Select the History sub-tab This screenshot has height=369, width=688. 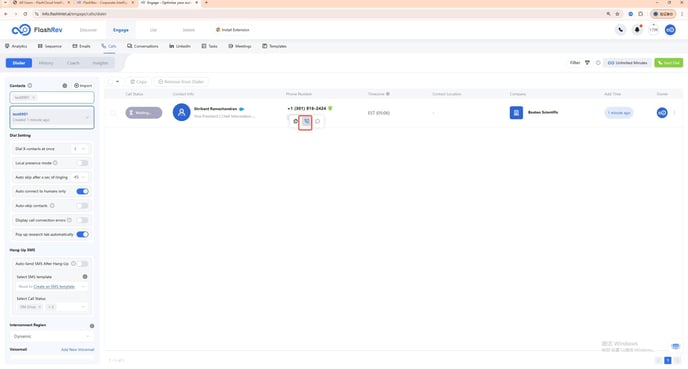coord(46,63)
